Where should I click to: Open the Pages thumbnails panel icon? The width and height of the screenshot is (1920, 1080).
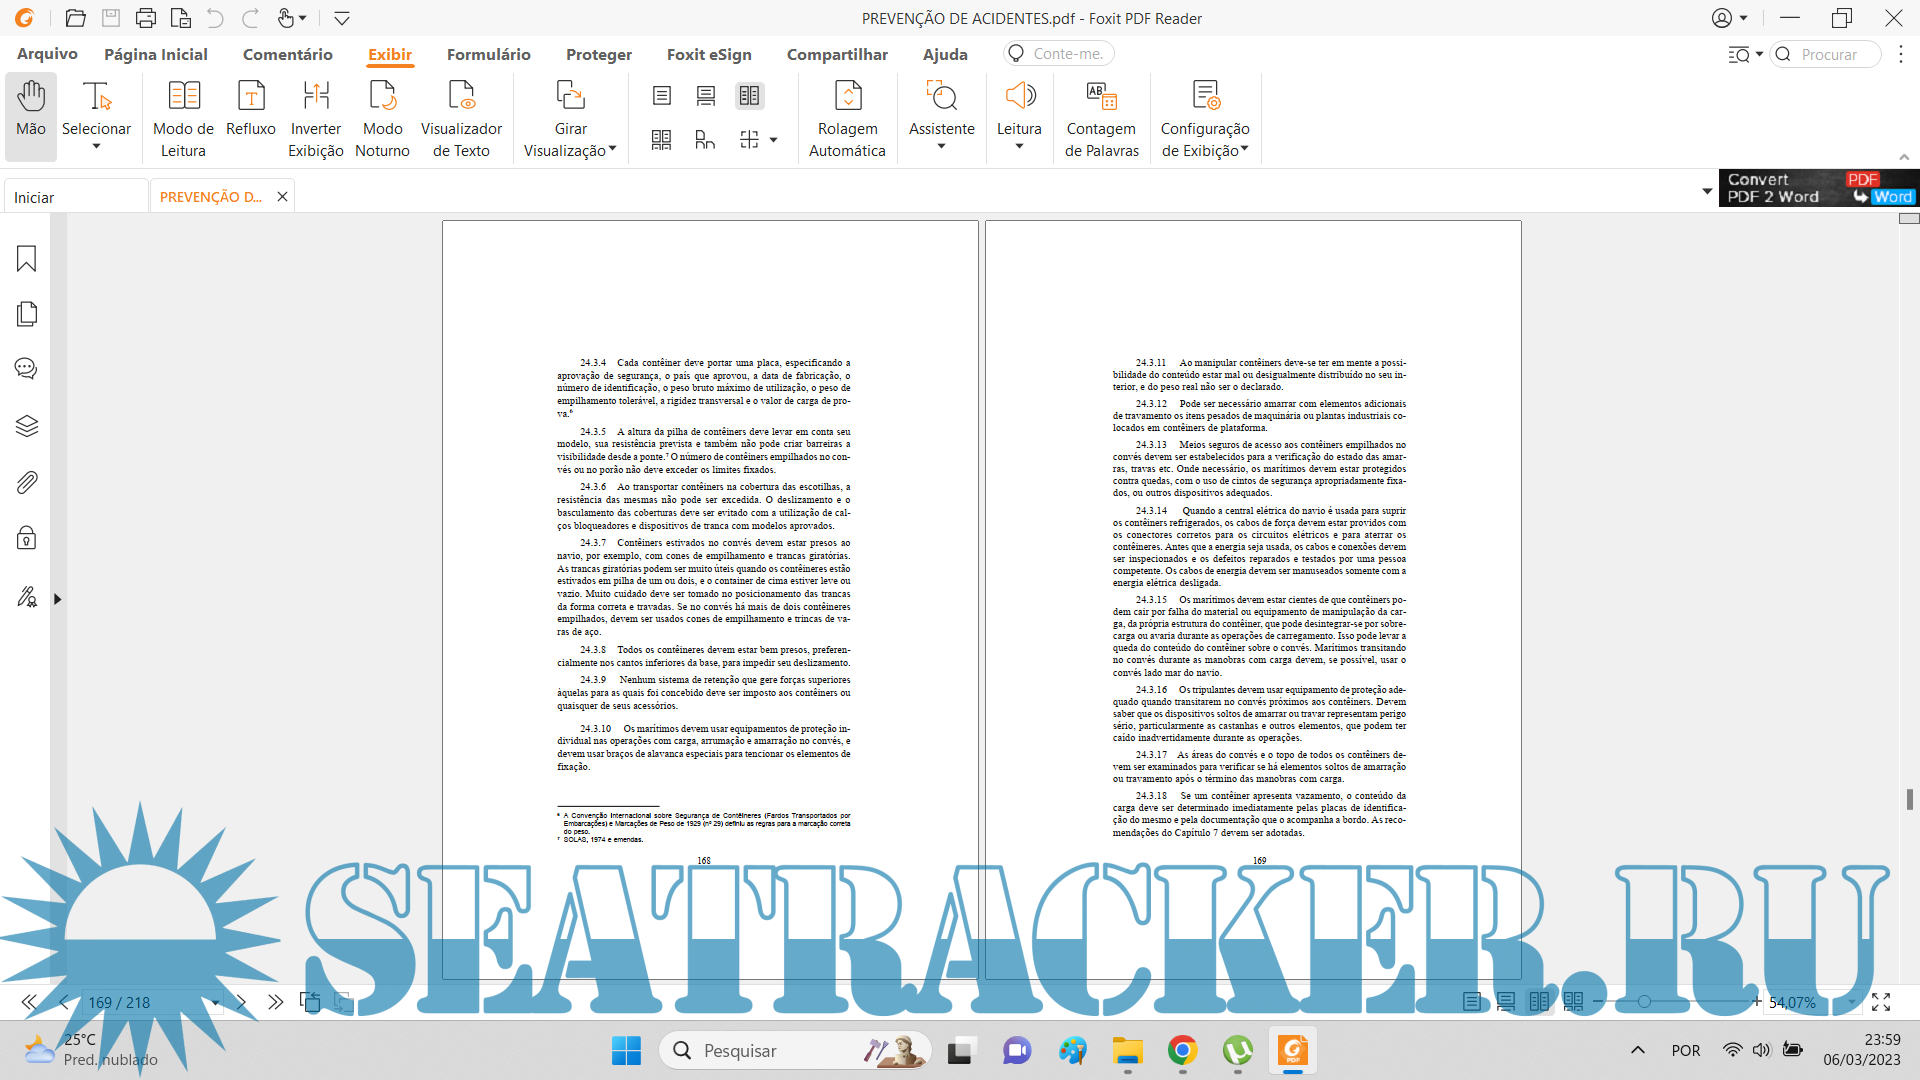click(x=27, y=314)
